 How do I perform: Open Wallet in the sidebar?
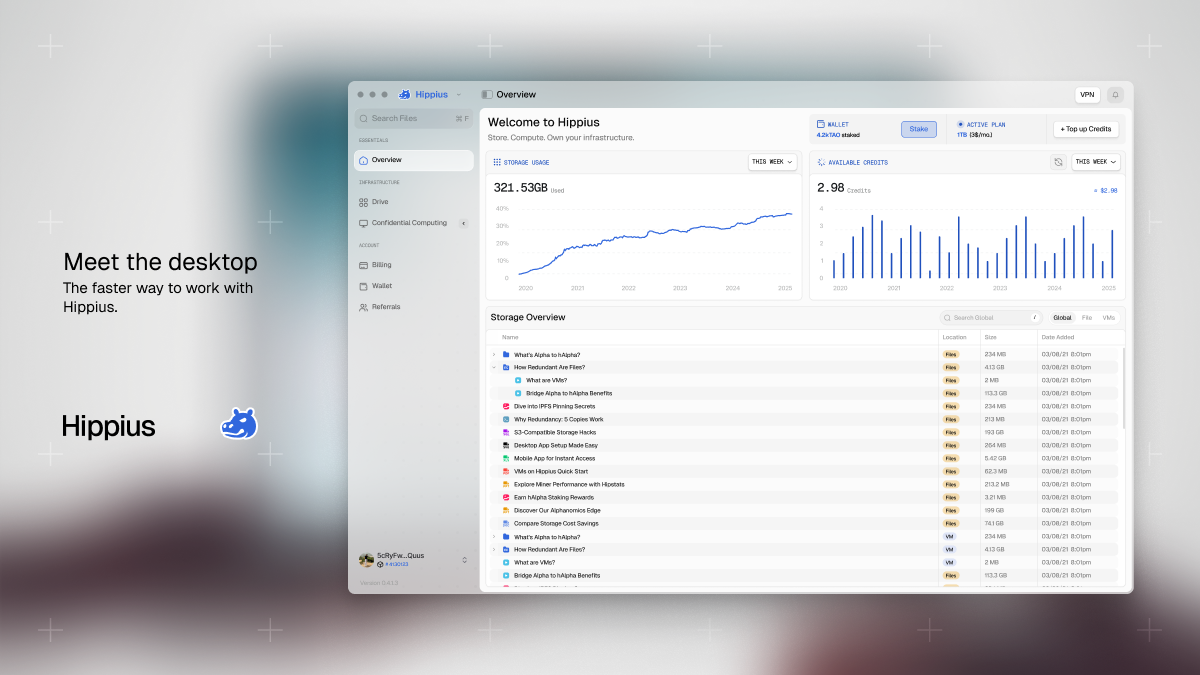click(382, 286)
